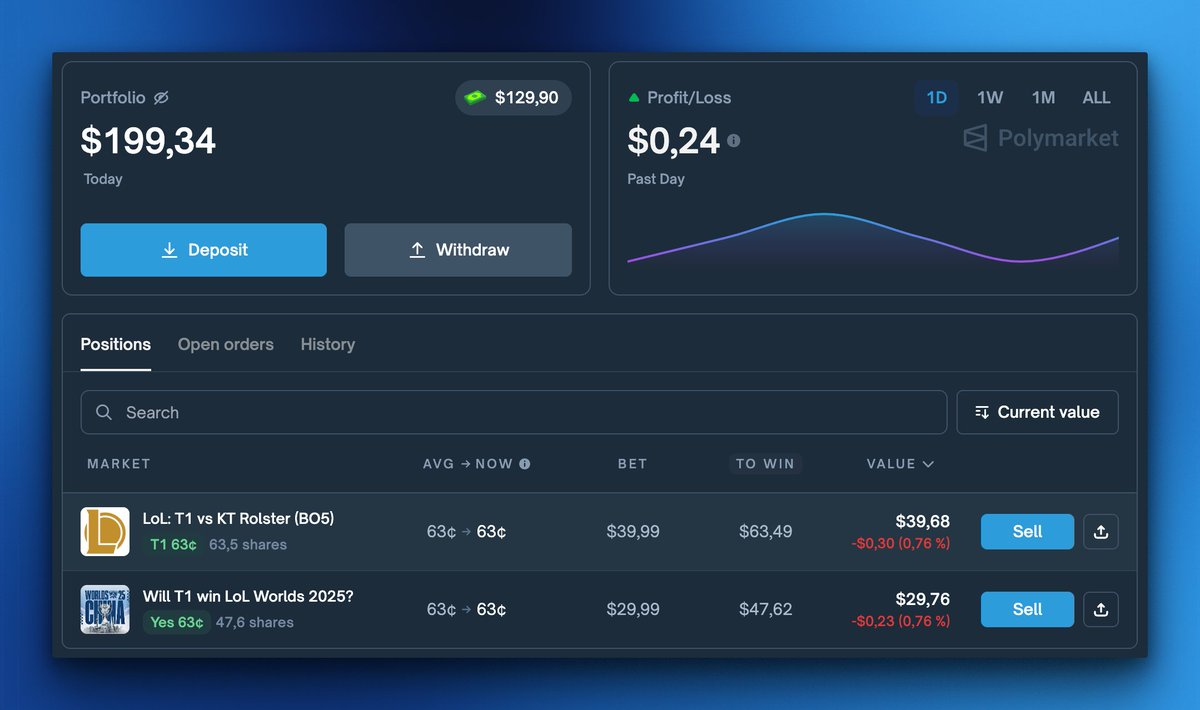Switch to the History tab

coord(328,344)
